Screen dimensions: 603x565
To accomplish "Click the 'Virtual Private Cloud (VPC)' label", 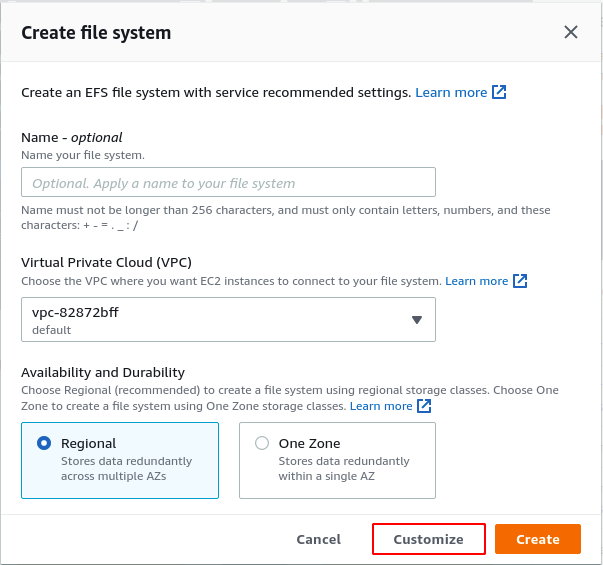I will pos(107,262).
